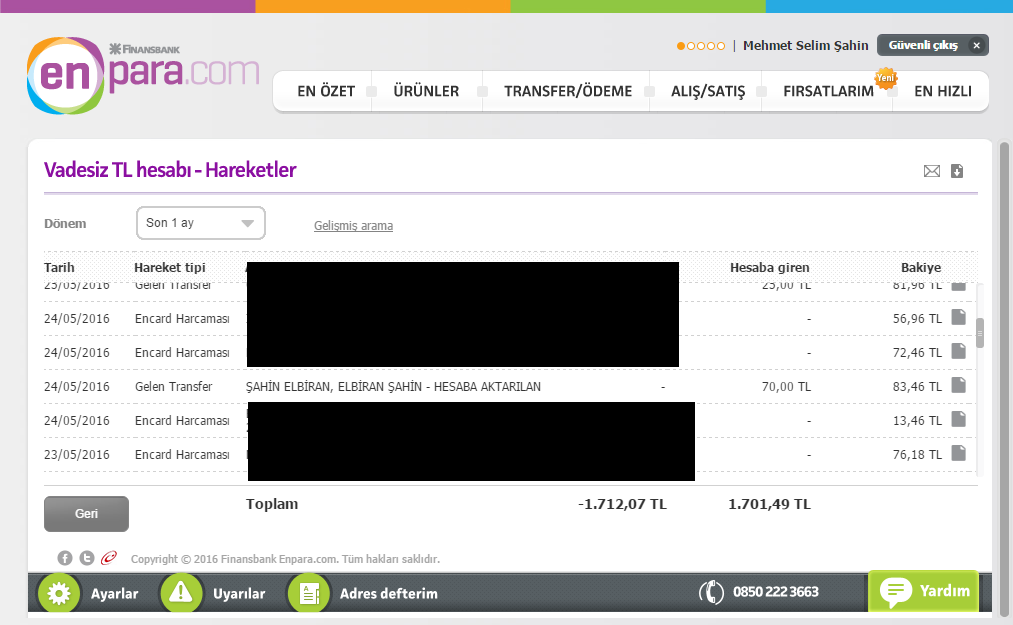Open receipt icon for 56,96 TL row
Viewport: 1013px width, 625px height.
[x=959, y=317]
